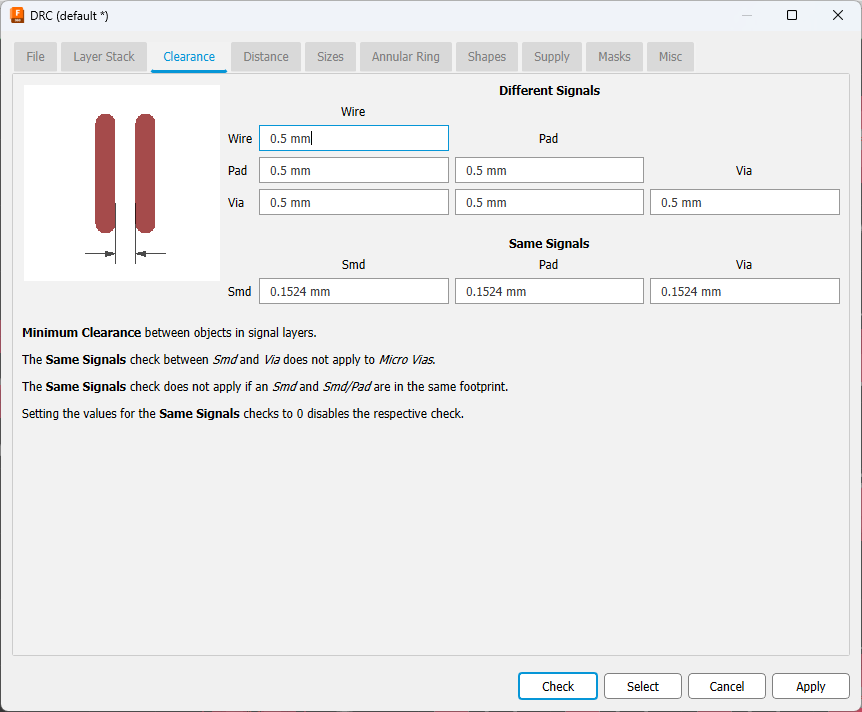Open the Supply tab
862x712 pixels.
coord(552,57)
